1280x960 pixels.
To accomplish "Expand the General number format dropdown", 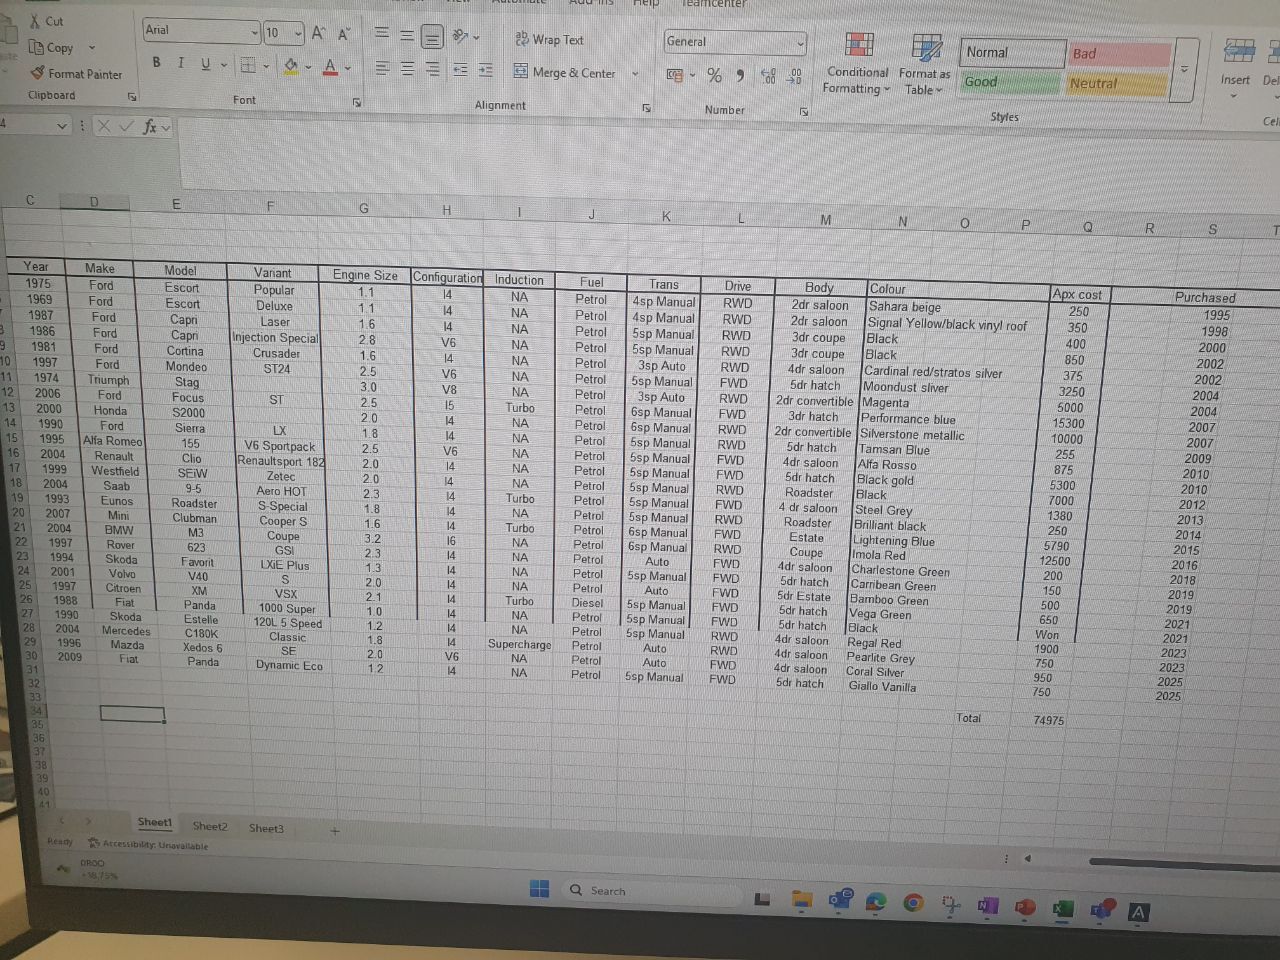I will tap(800, 42).
